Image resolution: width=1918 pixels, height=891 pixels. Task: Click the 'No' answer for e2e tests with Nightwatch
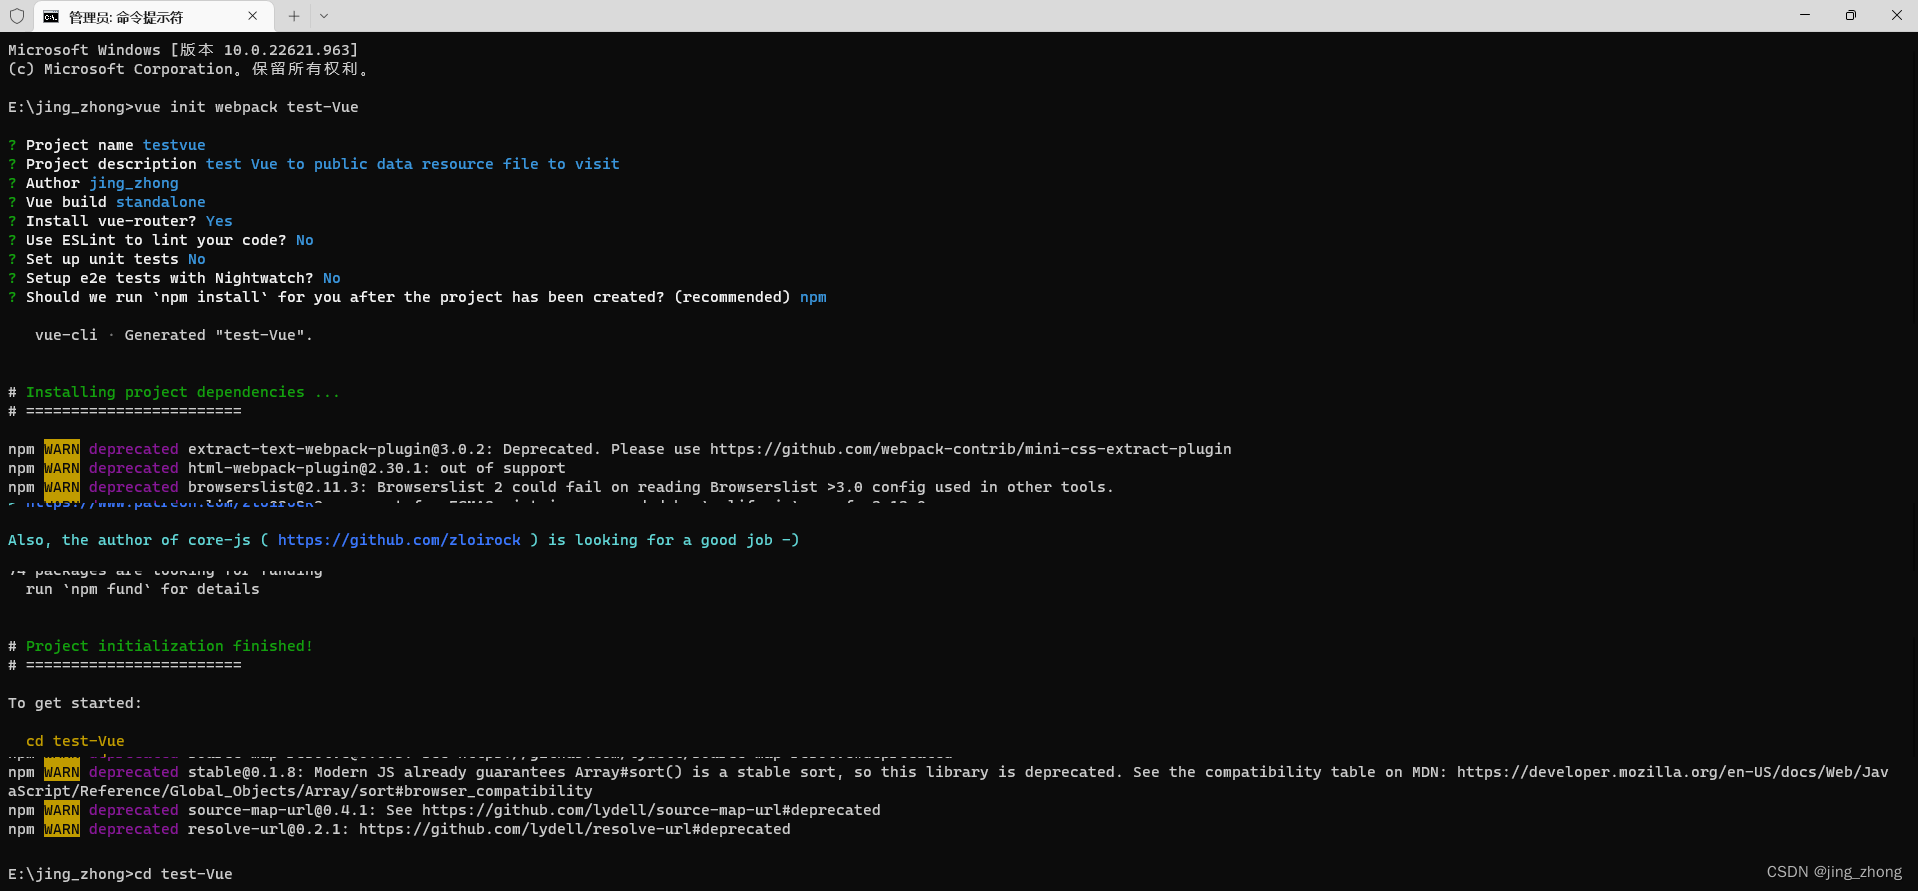(332, 278)
